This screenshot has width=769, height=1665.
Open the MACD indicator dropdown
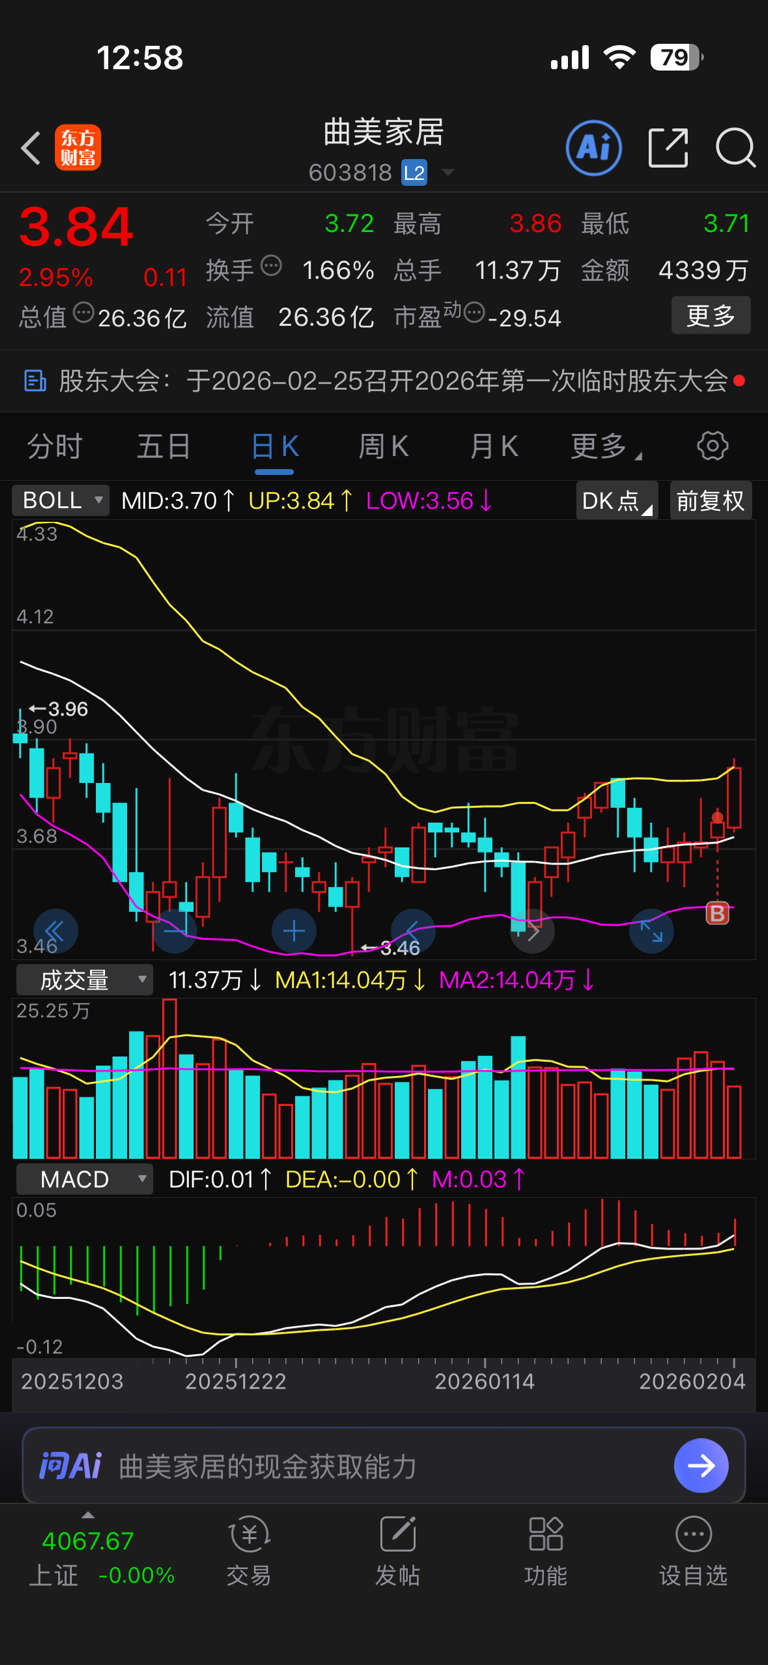tap(85, 1179)
